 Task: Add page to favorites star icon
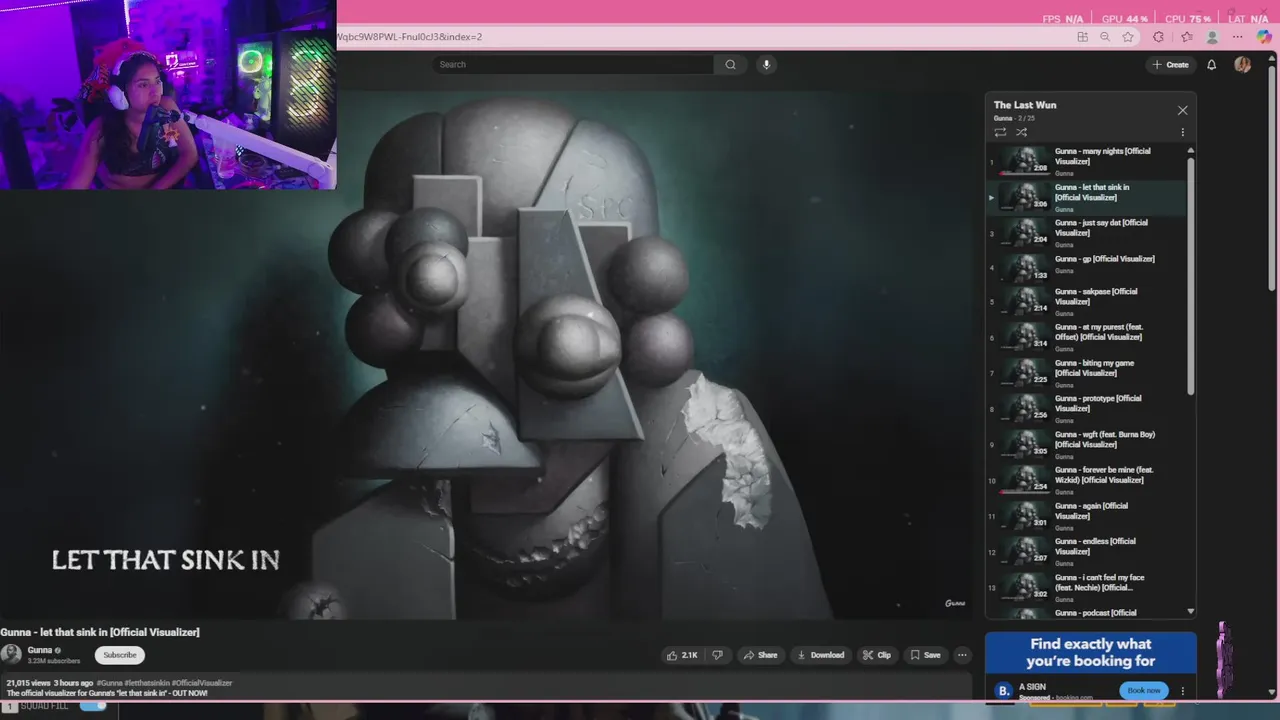pyautogui.click(x=1128, y=37)
